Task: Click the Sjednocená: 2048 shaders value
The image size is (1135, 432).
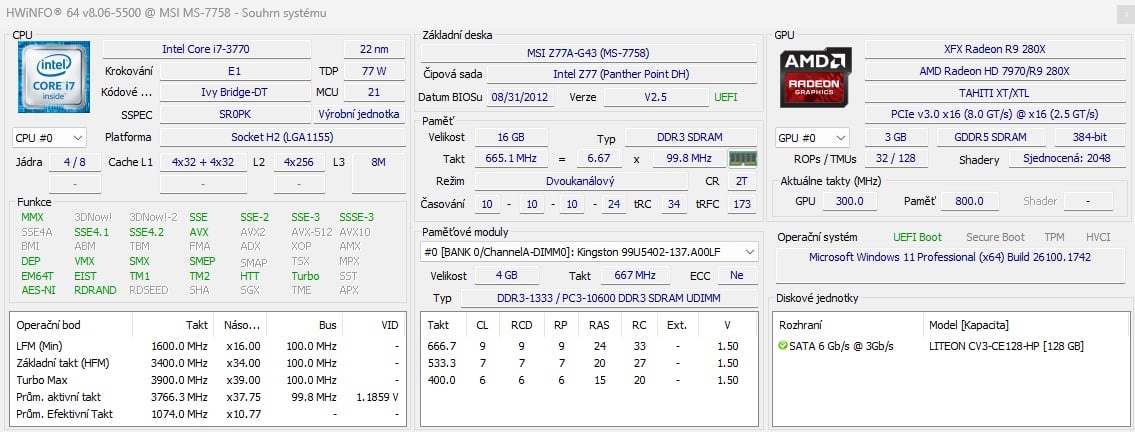Action: 1066,158
